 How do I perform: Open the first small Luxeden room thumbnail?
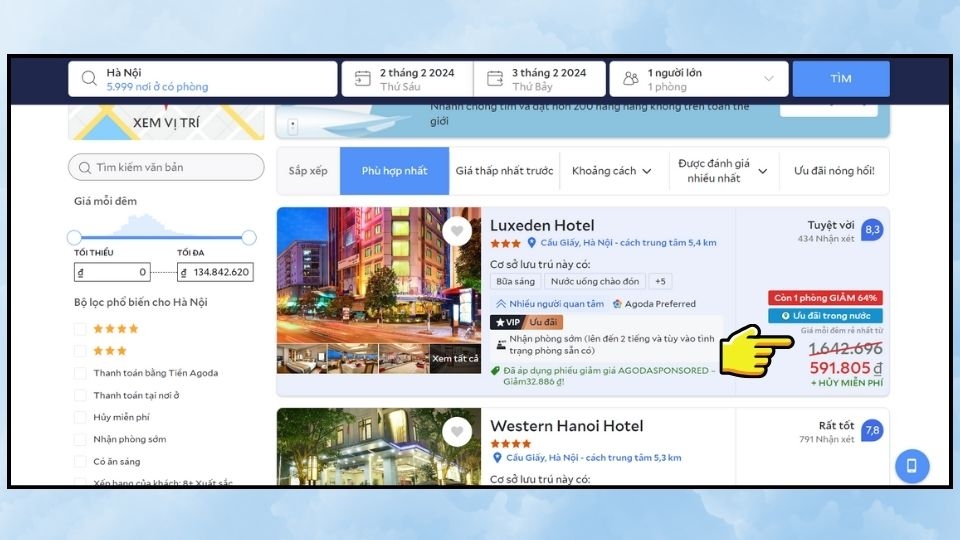click(302, 359)
